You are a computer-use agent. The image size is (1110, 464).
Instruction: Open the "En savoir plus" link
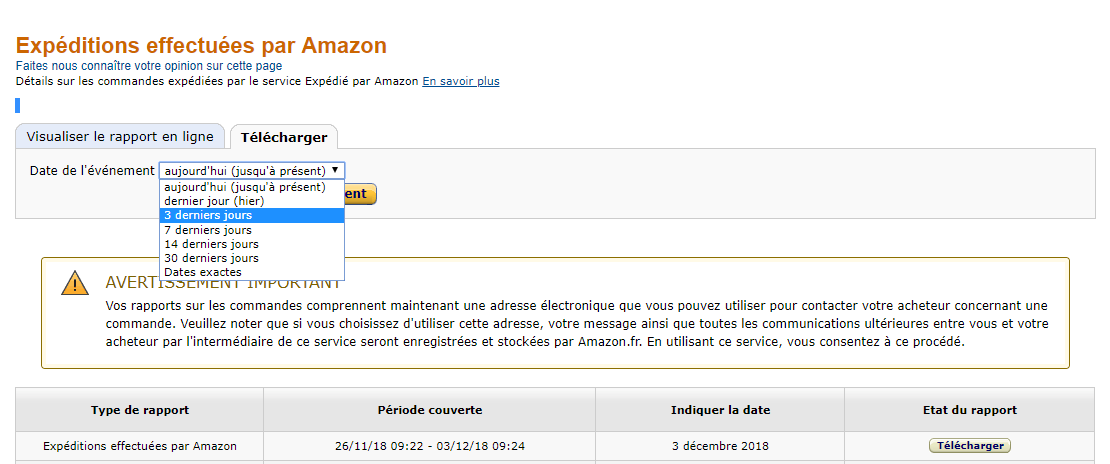(461, 81)
